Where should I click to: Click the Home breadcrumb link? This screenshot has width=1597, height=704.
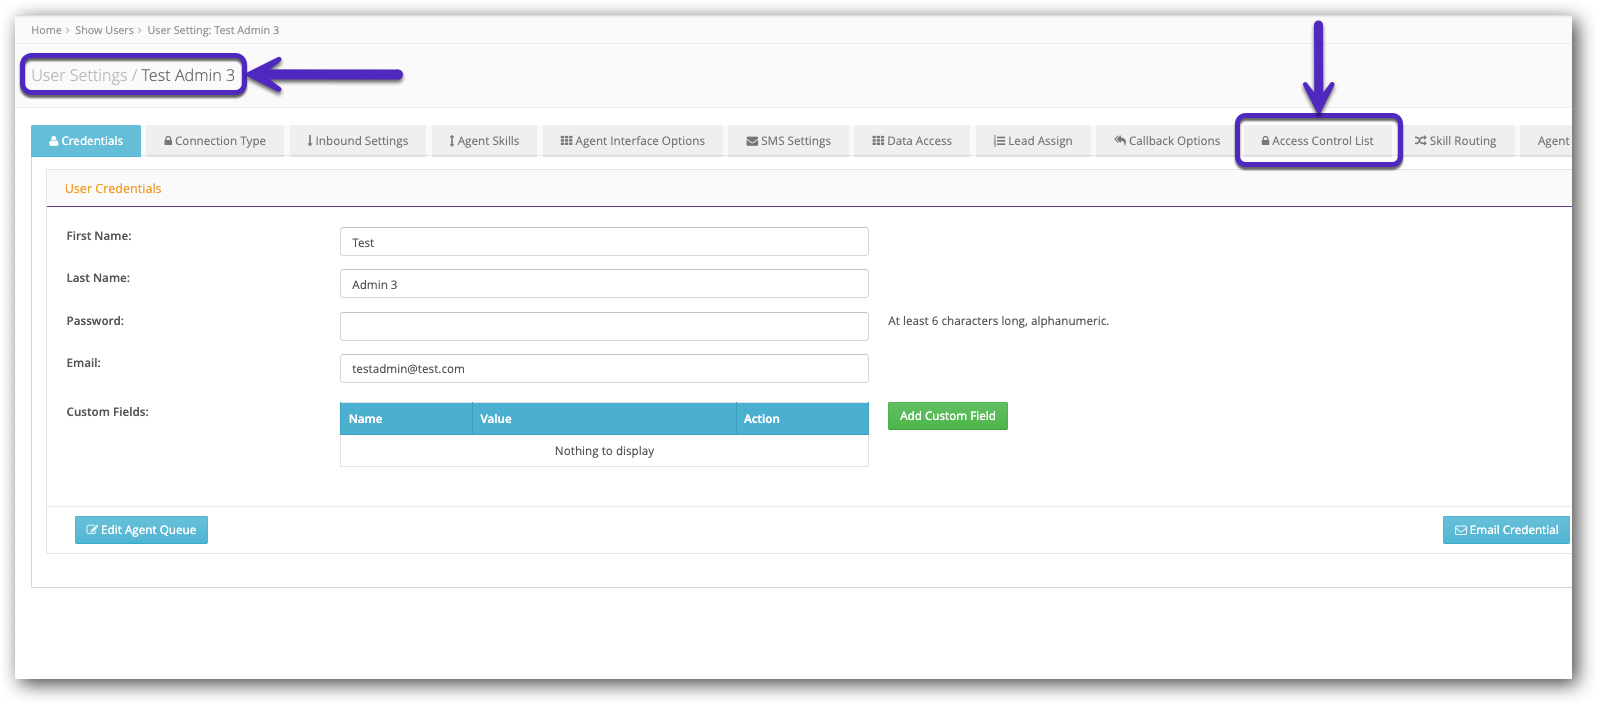(x=46, y=30)
